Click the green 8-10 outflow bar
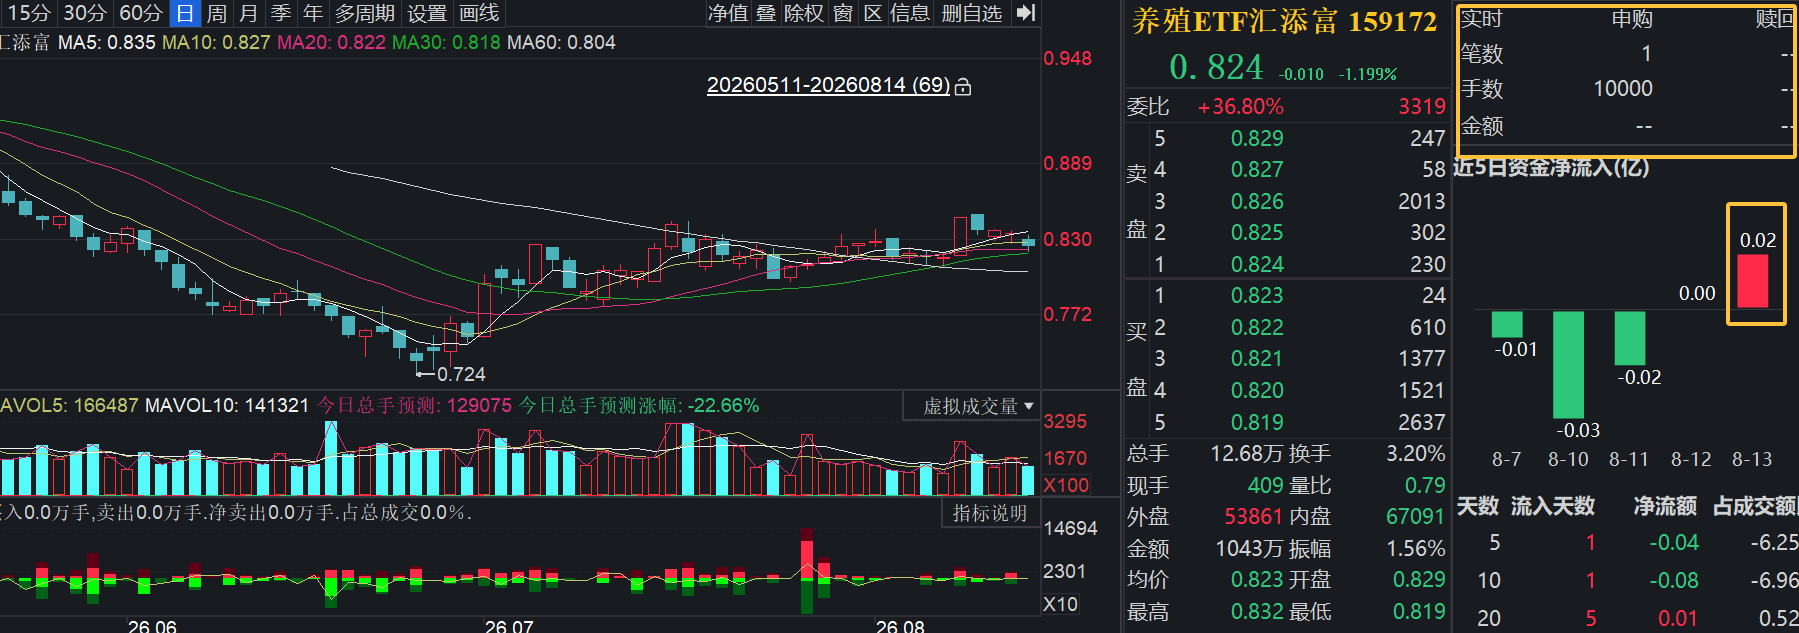Viewport: 1799px width, 633px height. coord(1568,365)
